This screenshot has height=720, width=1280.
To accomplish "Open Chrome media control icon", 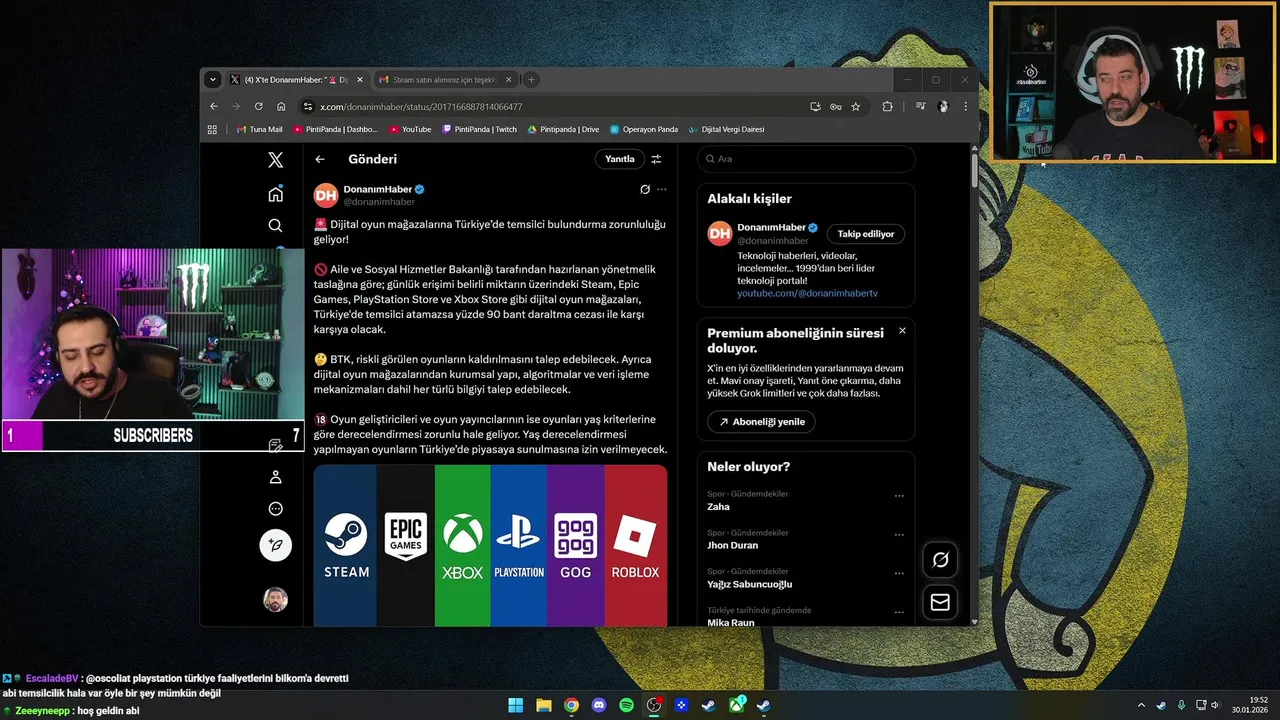I will click(920, 106).
